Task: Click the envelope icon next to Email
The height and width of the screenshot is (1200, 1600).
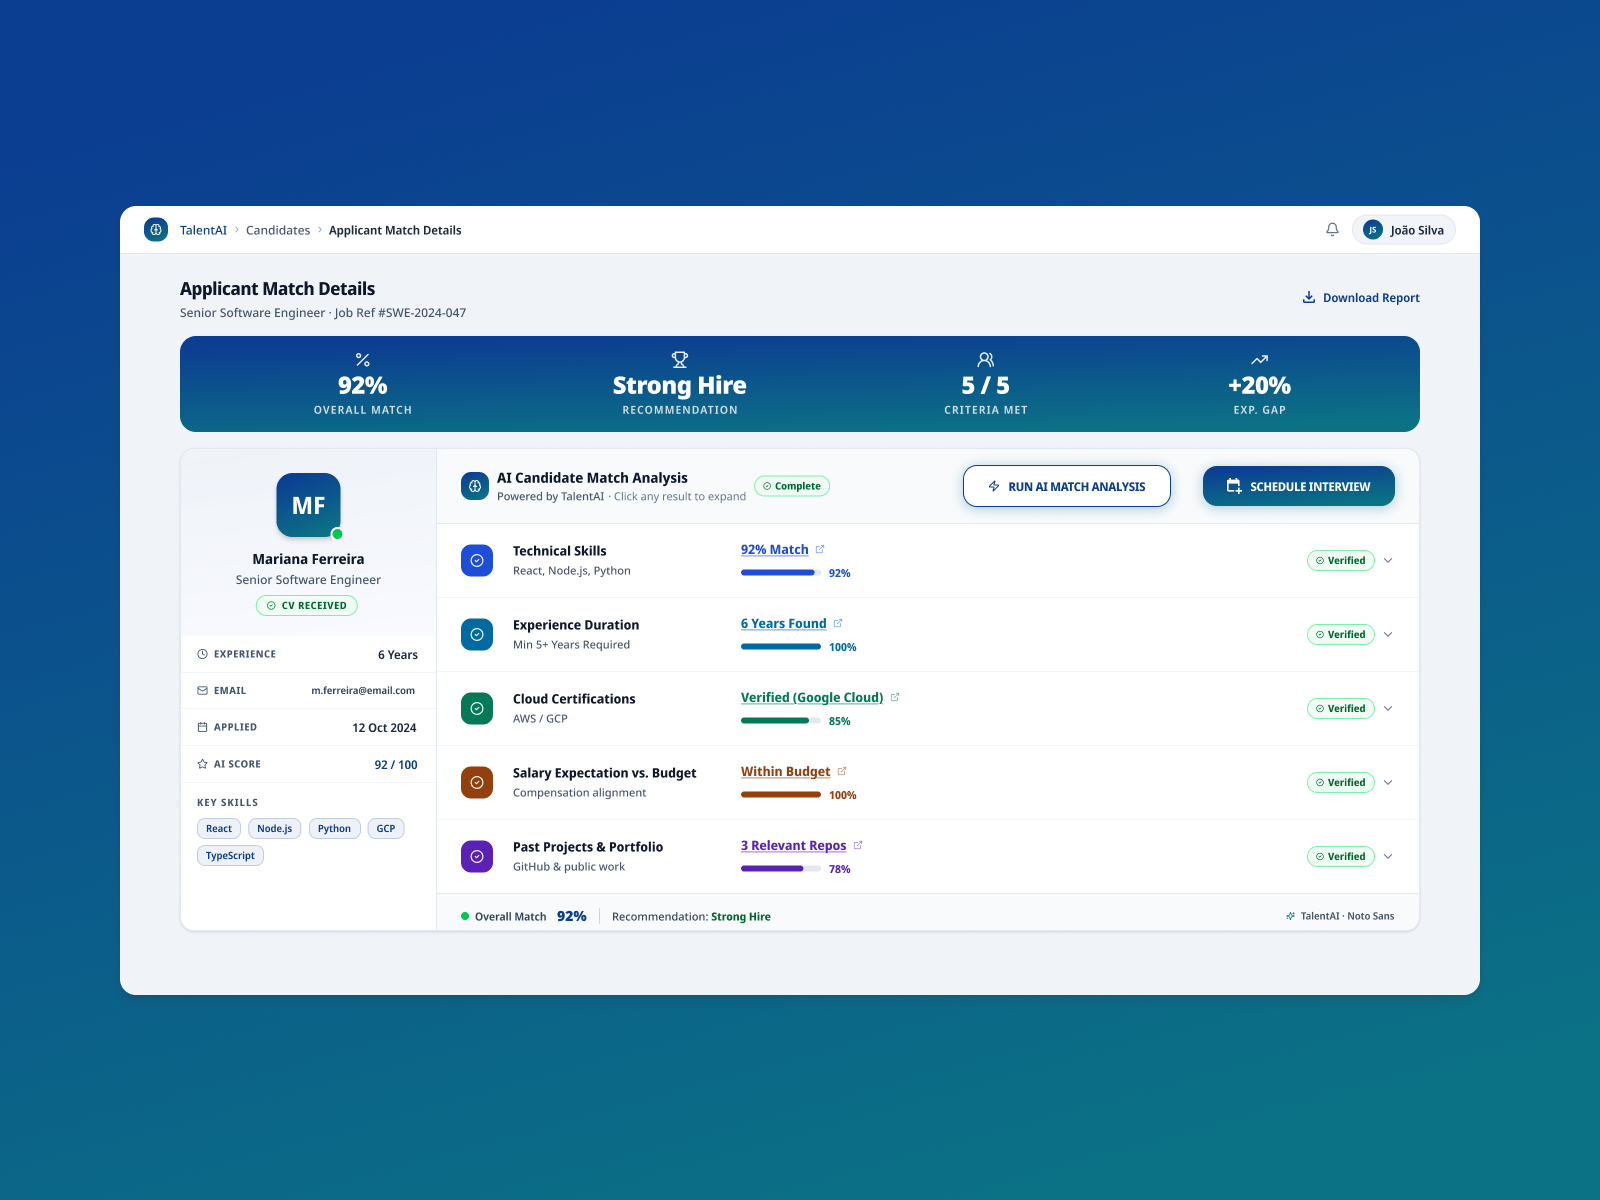Action: [203, 691]
